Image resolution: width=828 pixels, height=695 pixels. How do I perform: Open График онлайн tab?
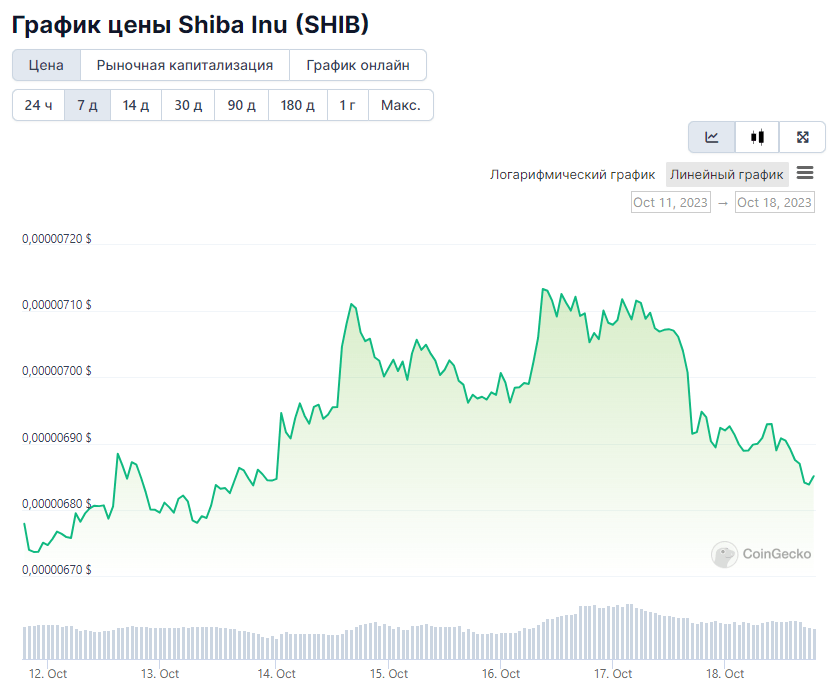[358, 65]
